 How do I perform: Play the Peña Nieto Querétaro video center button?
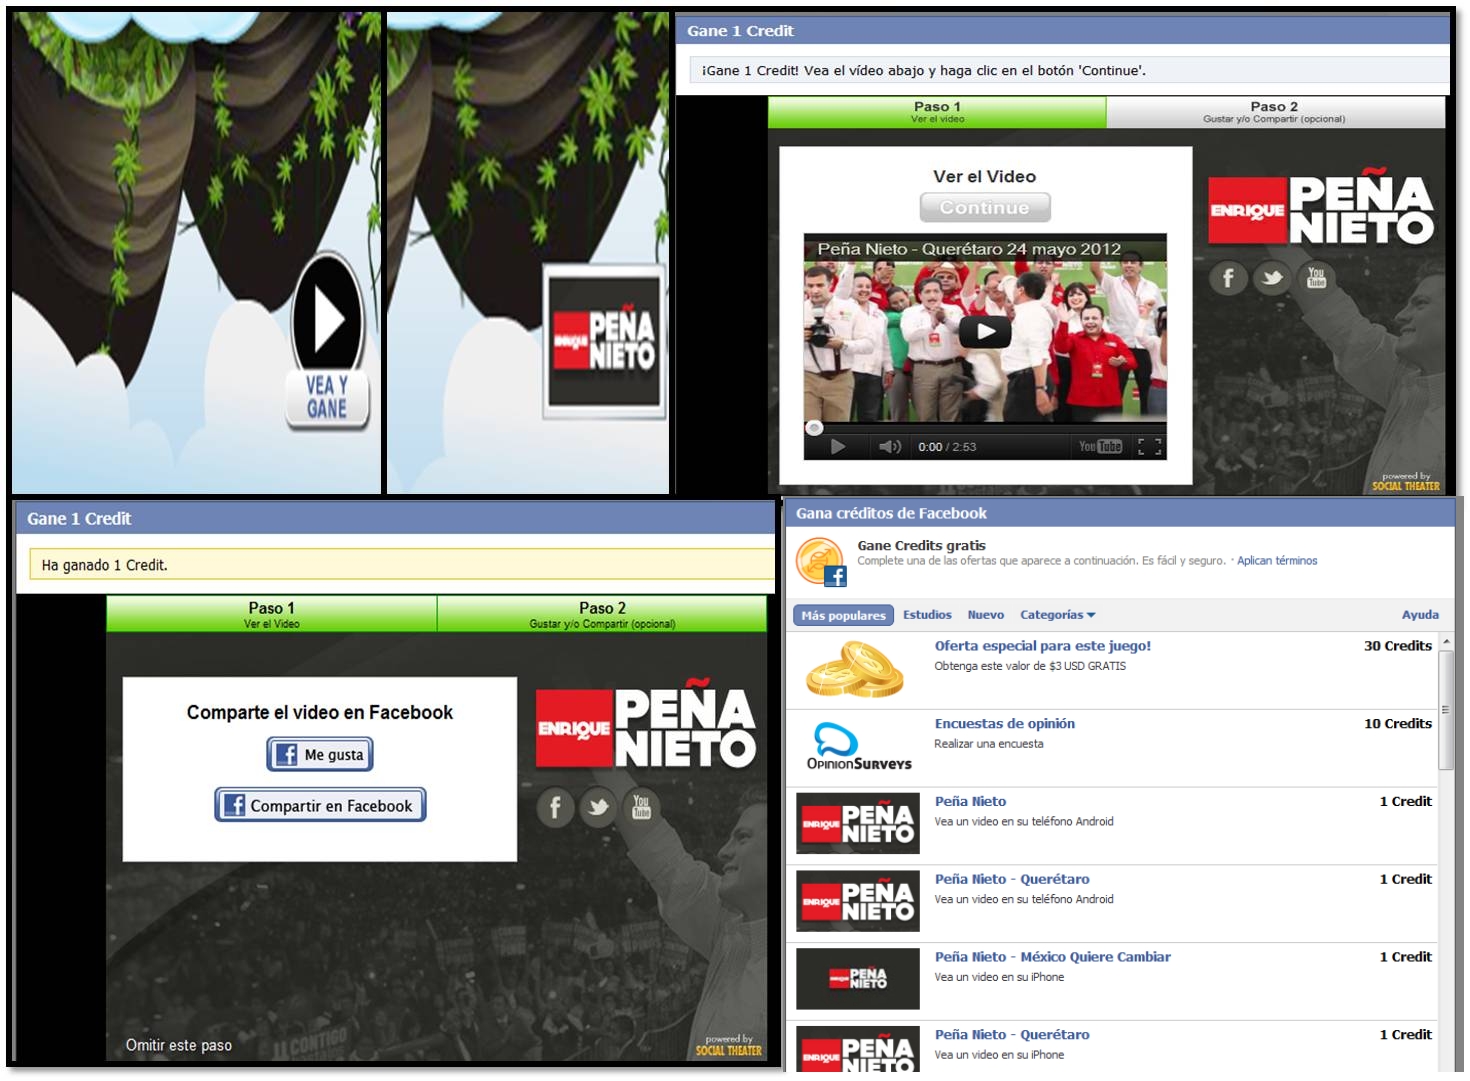tap(986, 331)
